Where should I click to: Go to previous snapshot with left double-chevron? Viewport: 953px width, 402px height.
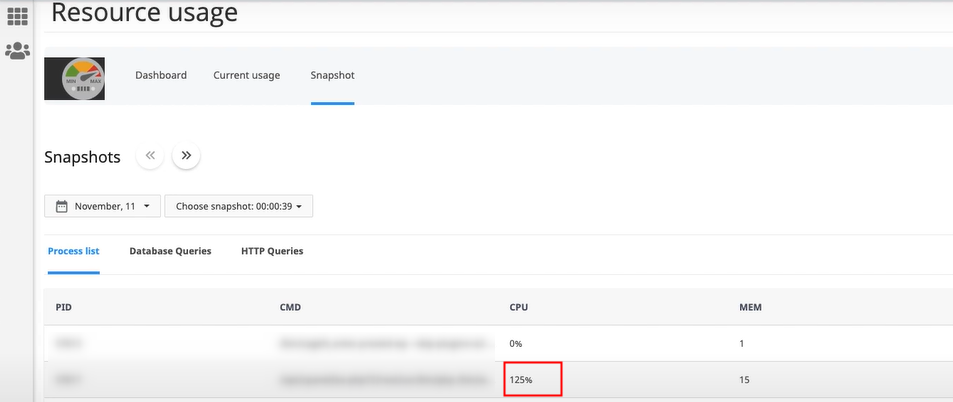pyautogui.click(x=150, y=156)
